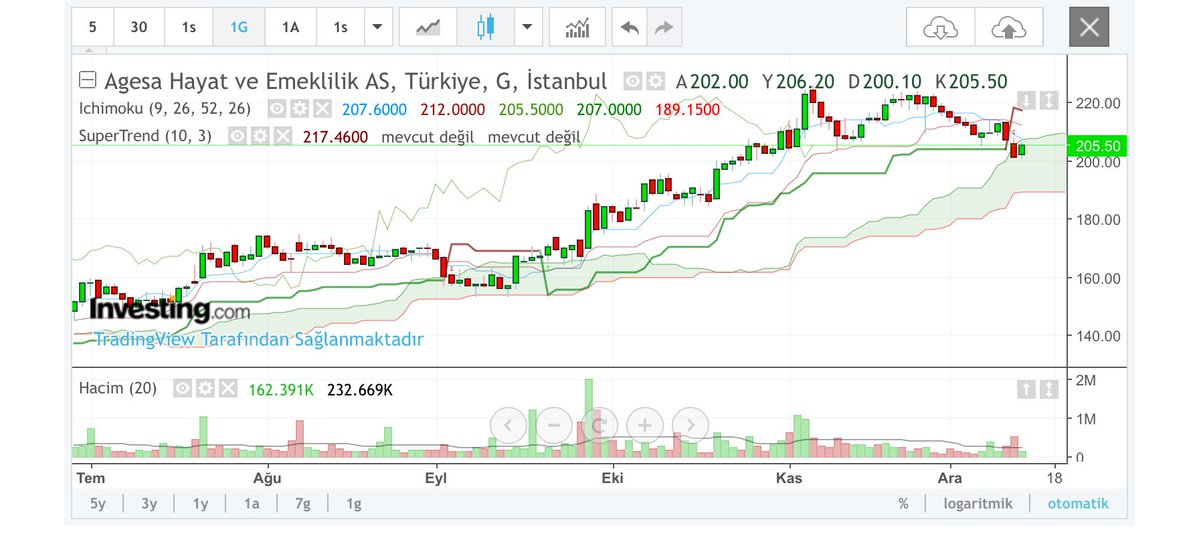1199x554 pixels.
Task: Set date range to 1y
Action: pos(200,504)
